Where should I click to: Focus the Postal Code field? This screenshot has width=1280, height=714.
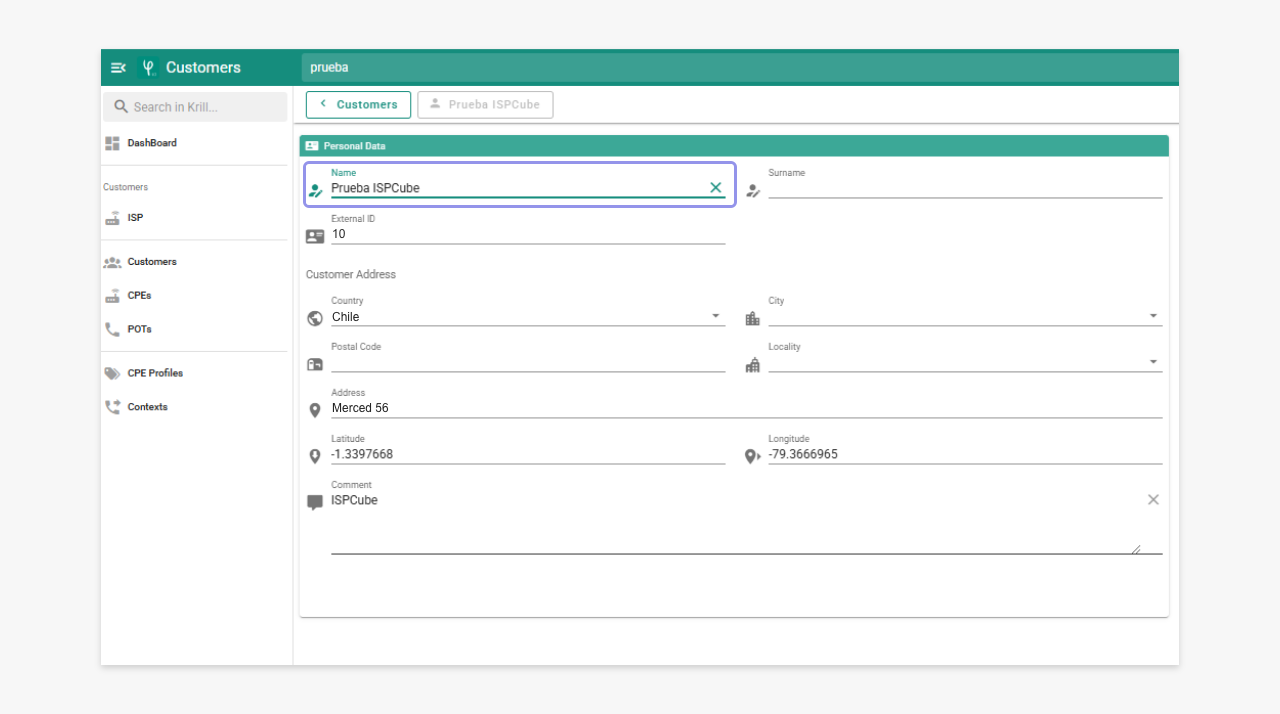click(x=528, y=362)
